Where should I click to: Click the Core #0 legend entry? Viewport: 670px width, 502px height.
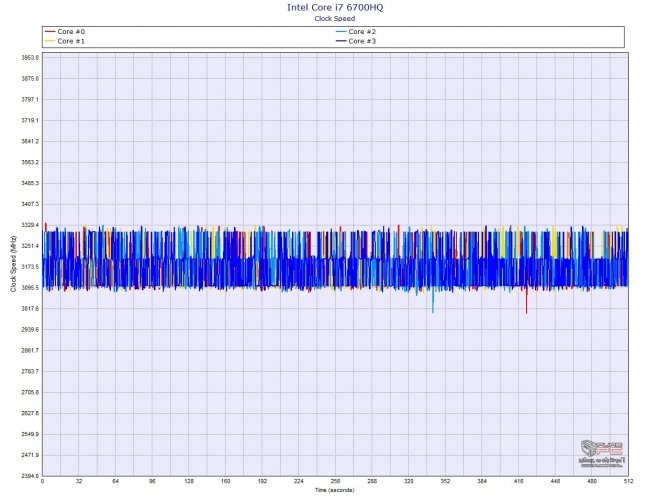pos(65,32)
